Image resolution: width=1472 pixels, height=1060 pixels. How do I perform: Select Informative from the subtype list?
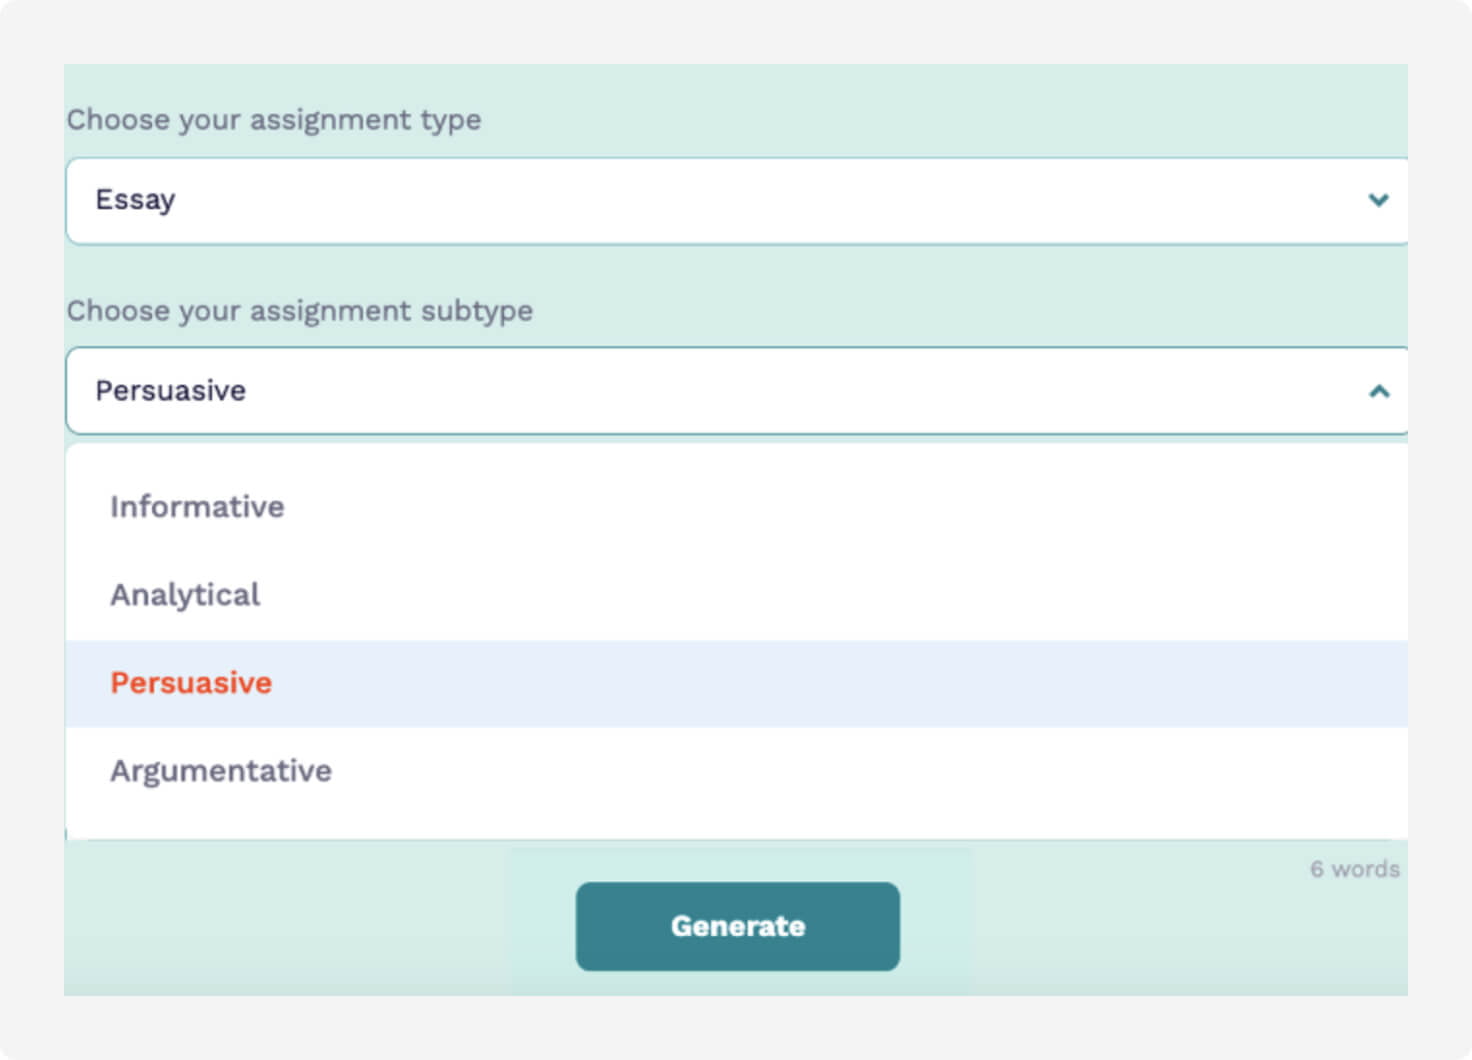196,507
